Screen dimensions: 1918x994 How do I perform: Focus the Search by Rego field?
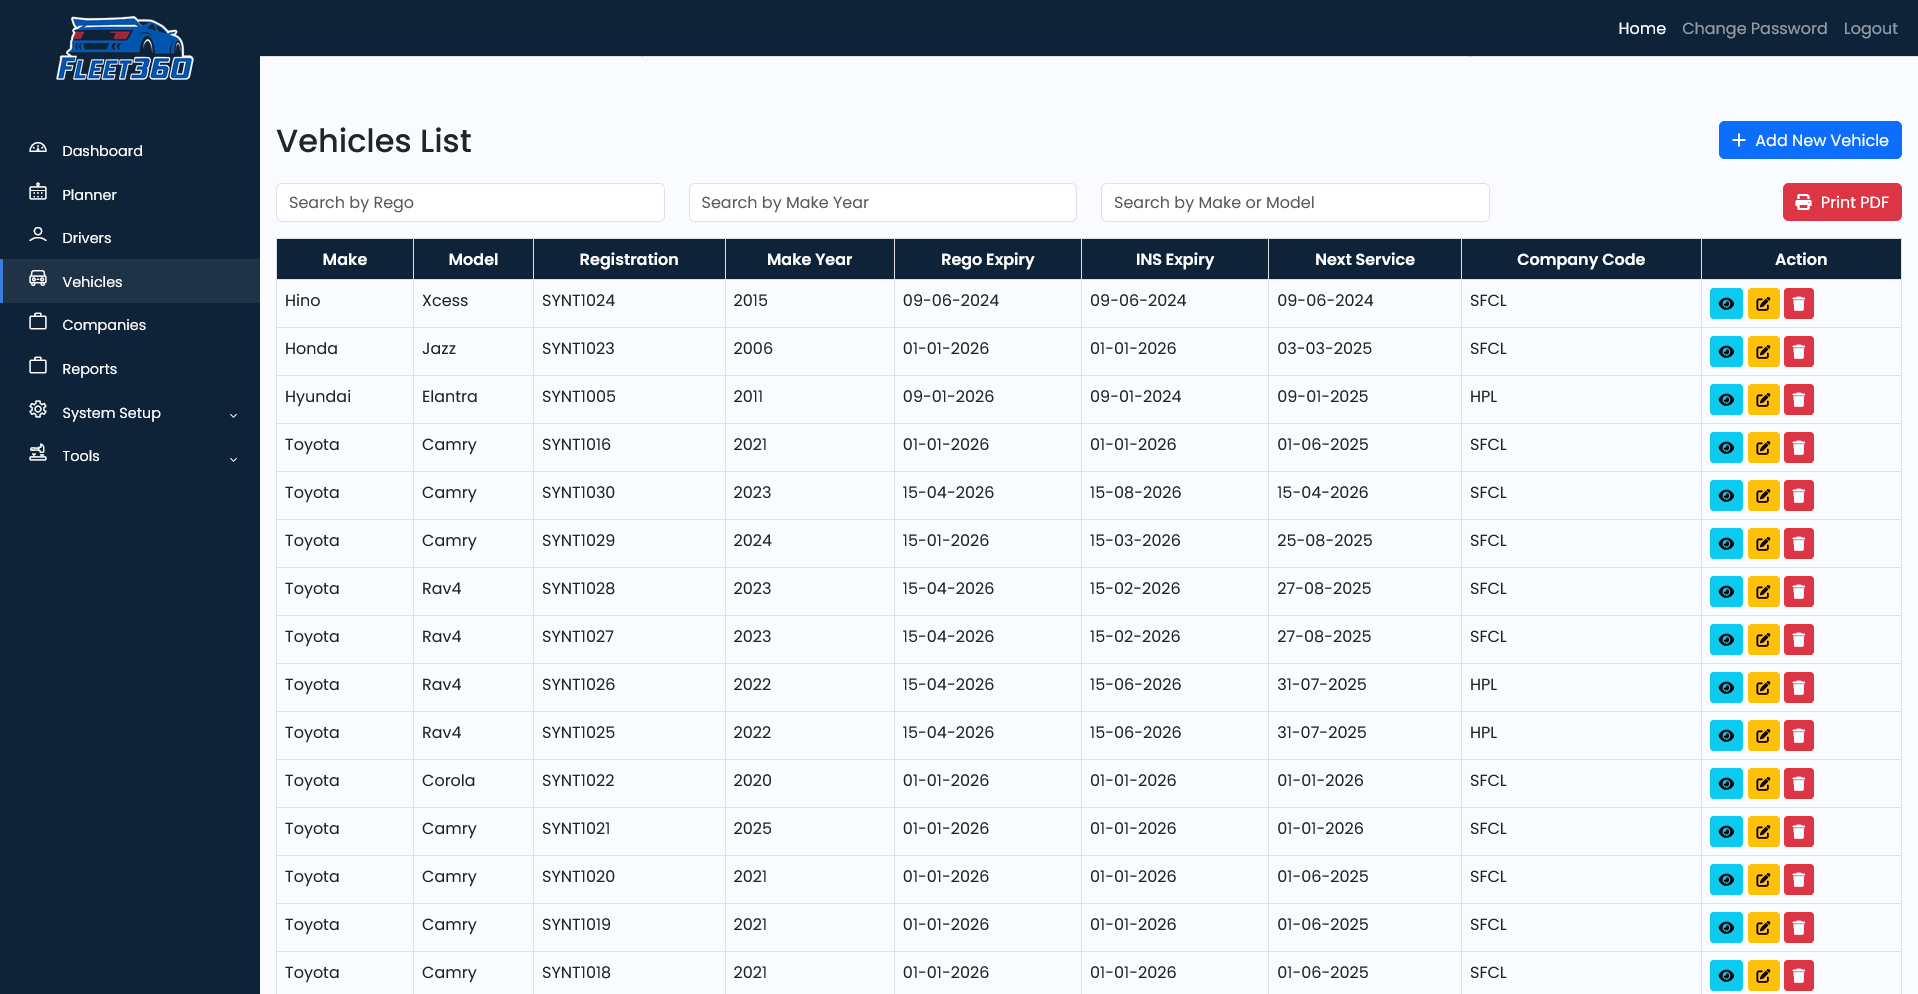click(470, 203)
